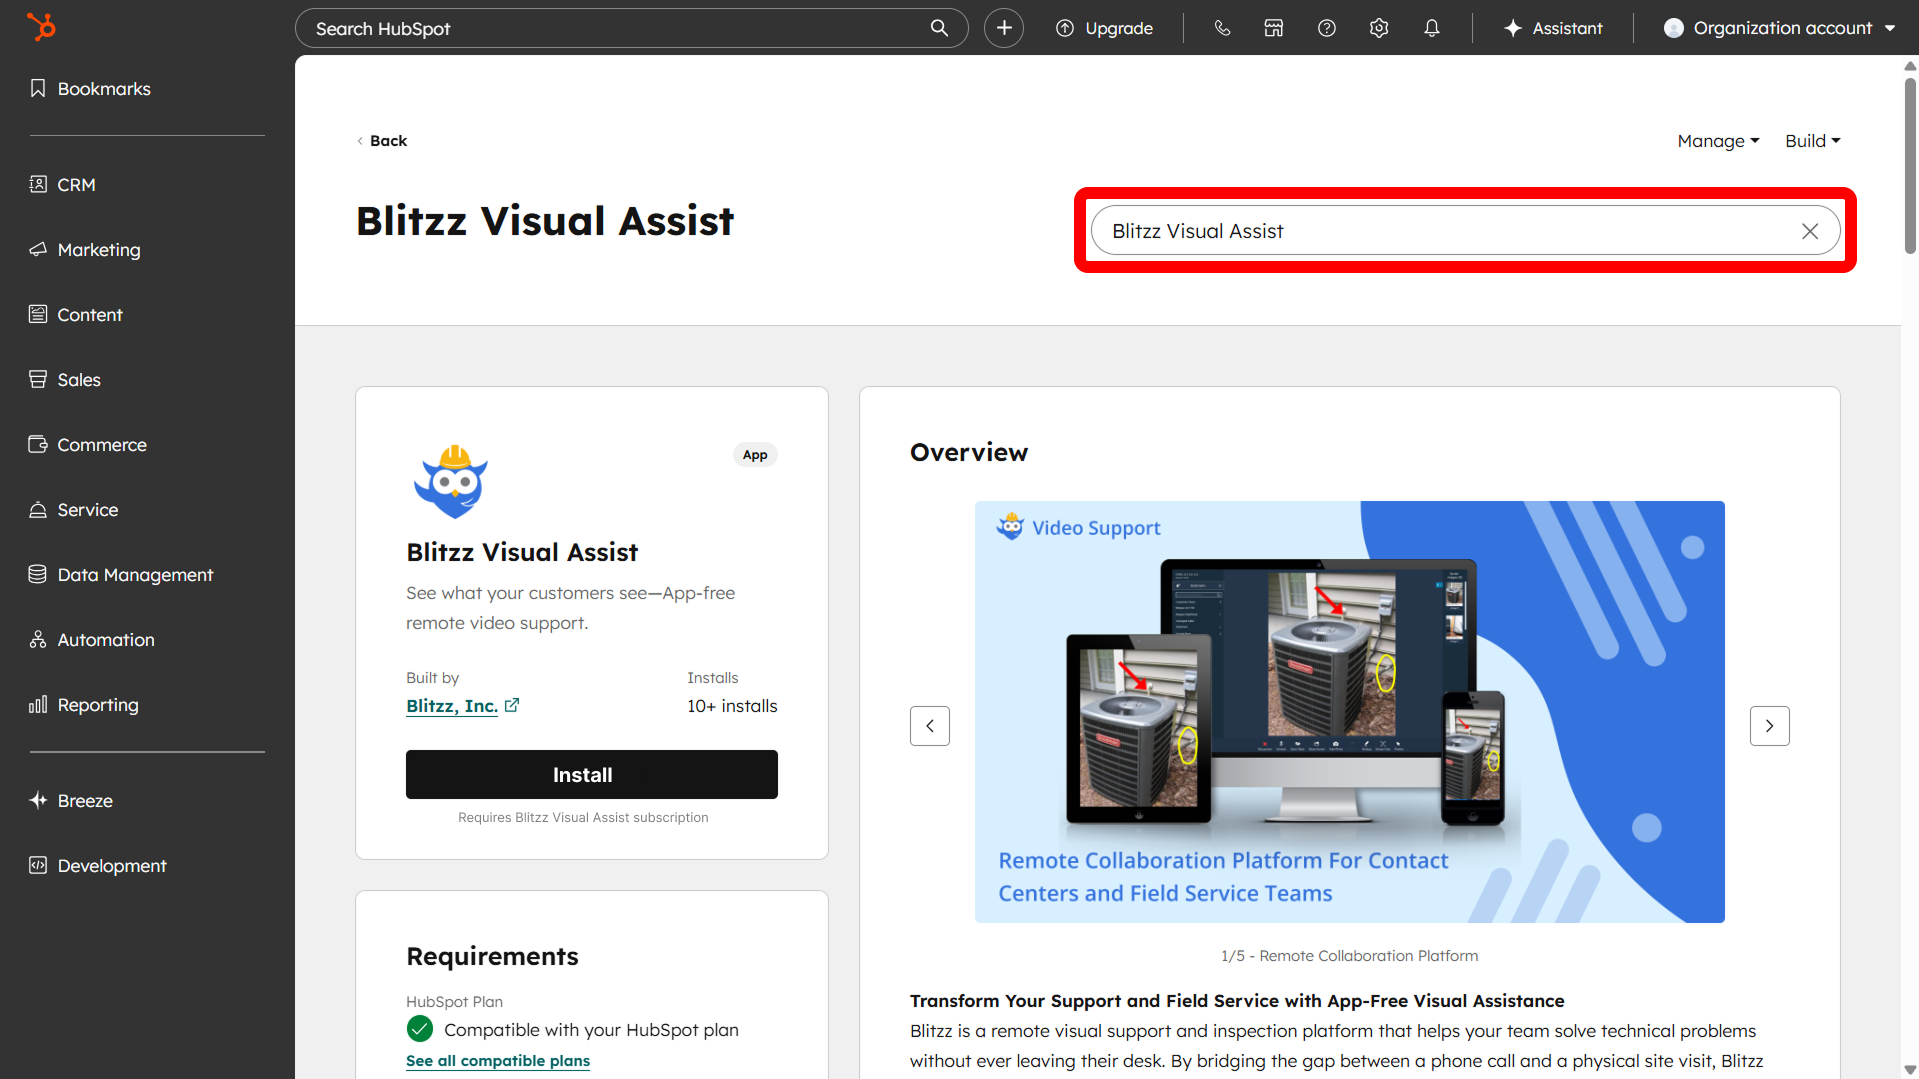Open the help question mark icon
Viewport: 1919px width, 1079px height.
click(1327, 28)
